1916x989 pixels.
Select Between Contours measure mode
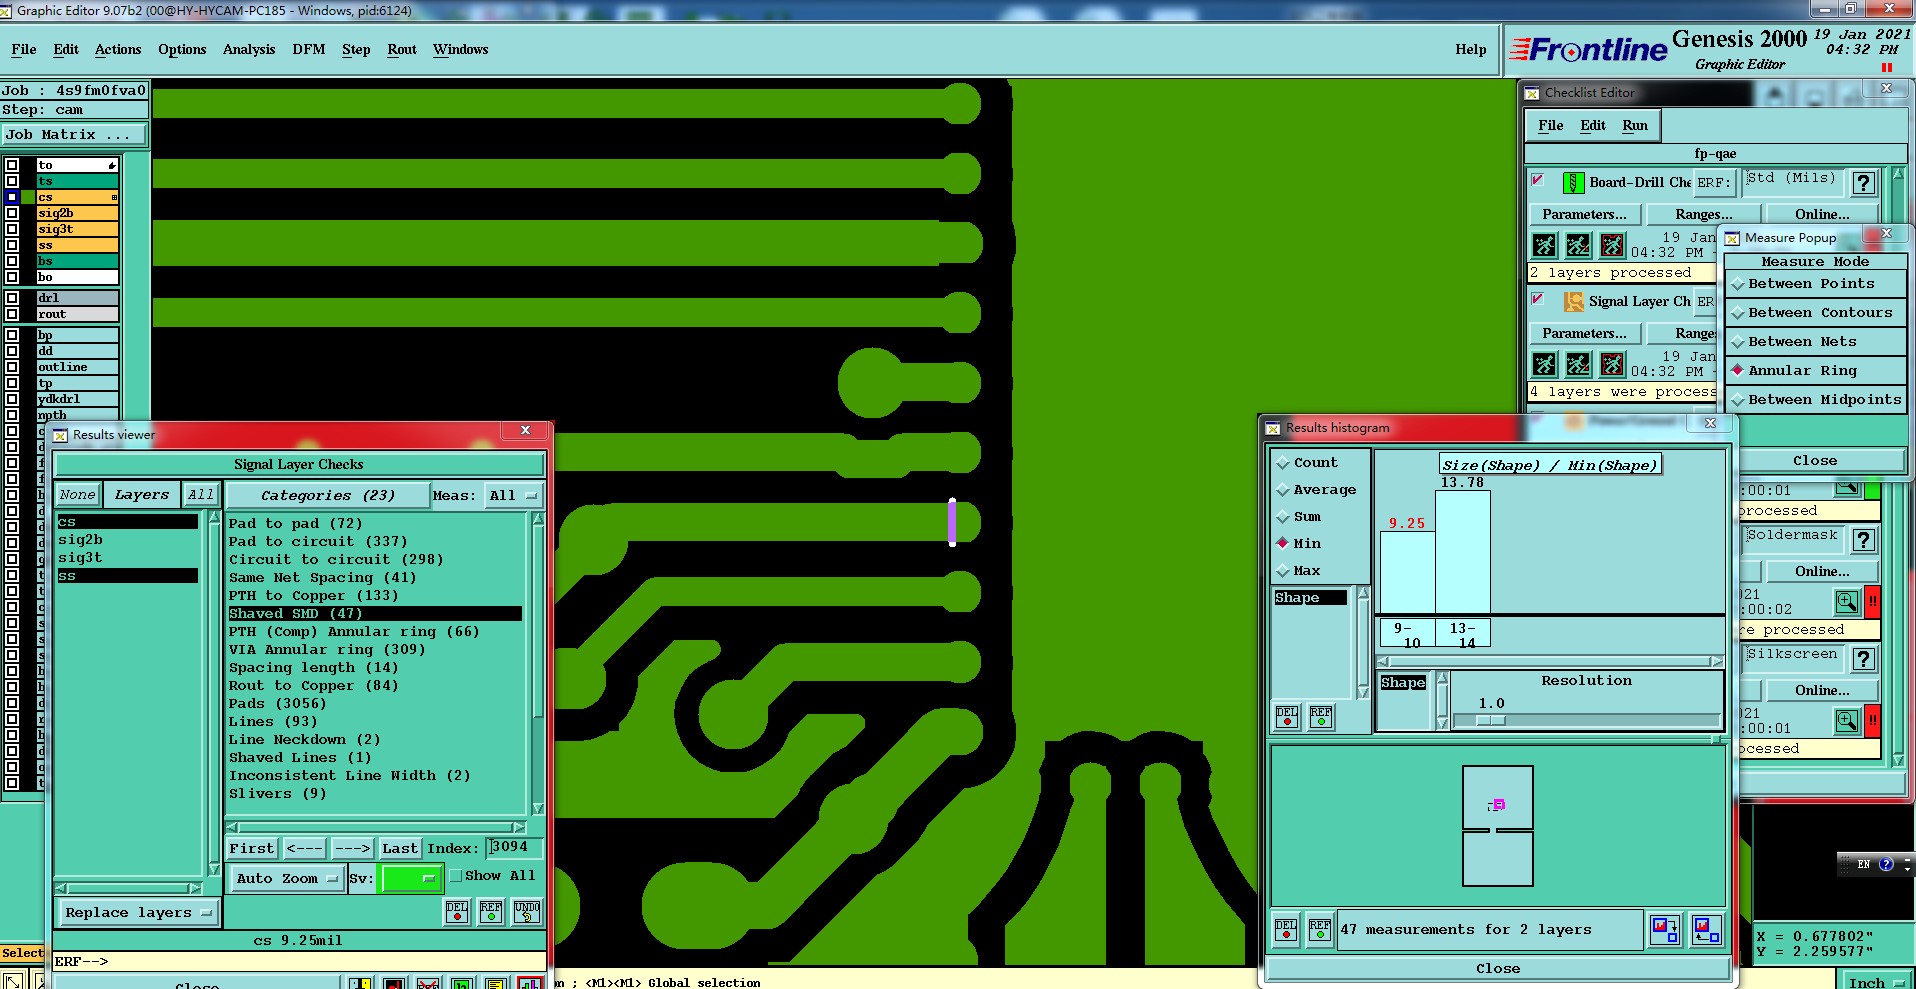pos(1814,313)
